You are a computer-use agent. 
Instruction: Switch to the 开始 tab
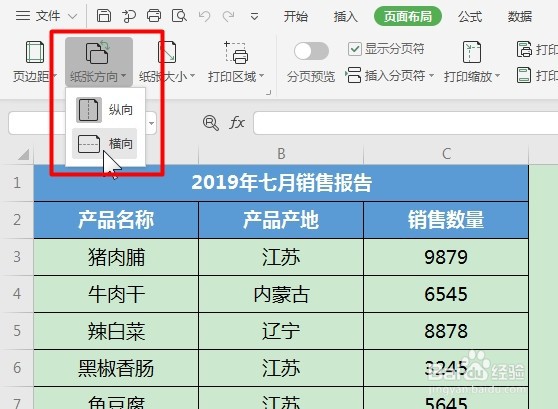pos(296,16)
